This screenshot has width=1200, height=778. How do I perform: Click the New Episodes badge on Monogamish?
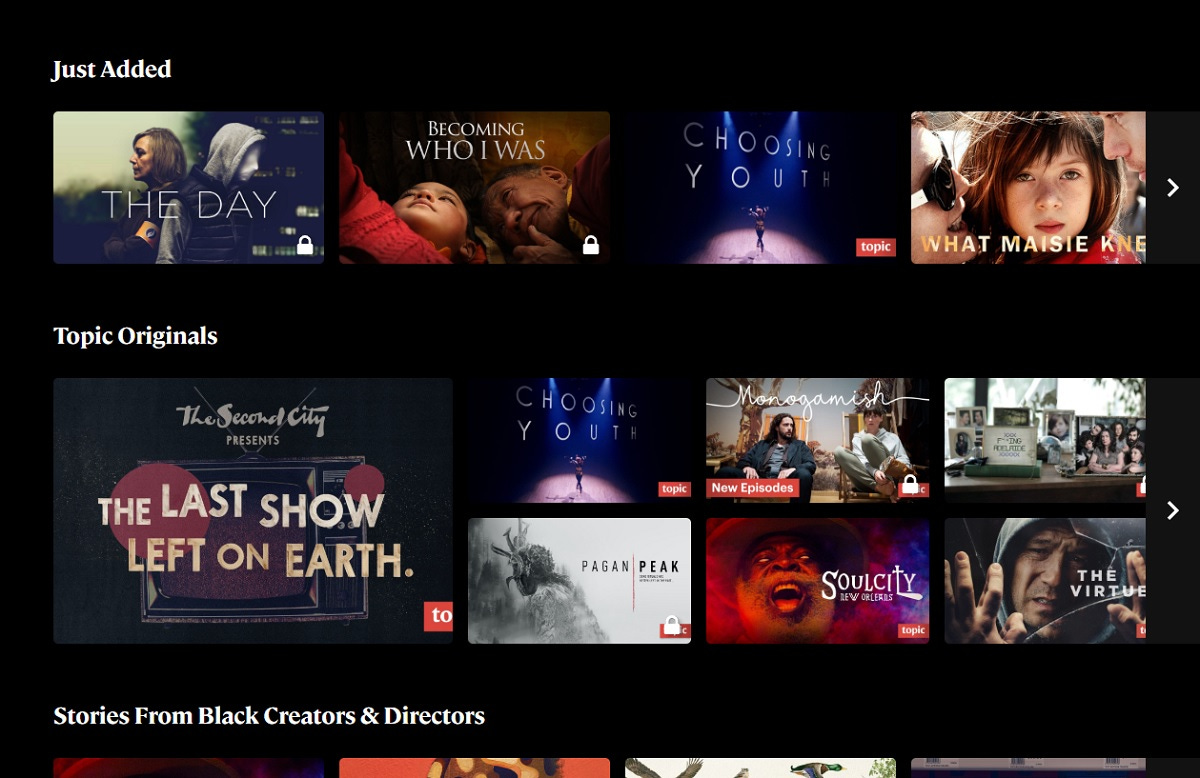[753, 488]
